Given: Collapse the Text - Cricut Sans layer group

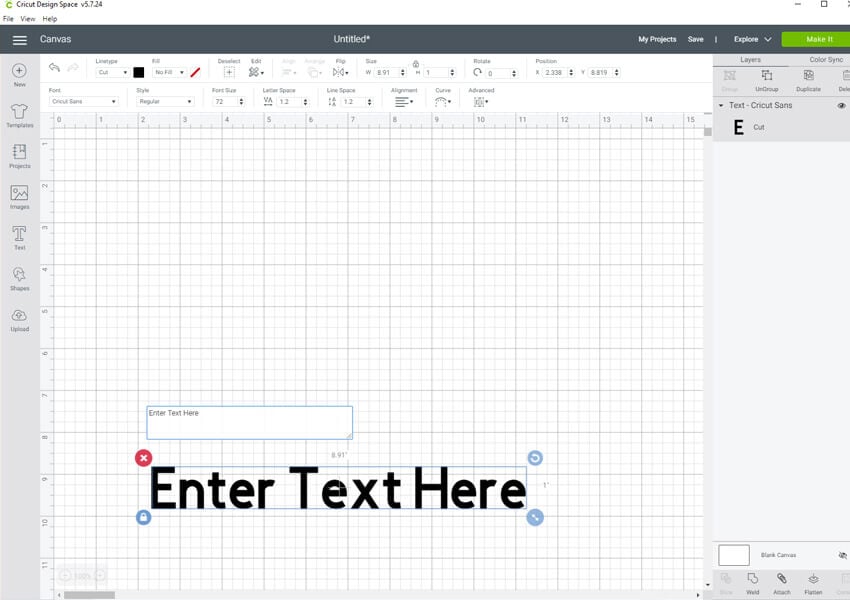Looking at the screenshot, I should tap(721, 106).
